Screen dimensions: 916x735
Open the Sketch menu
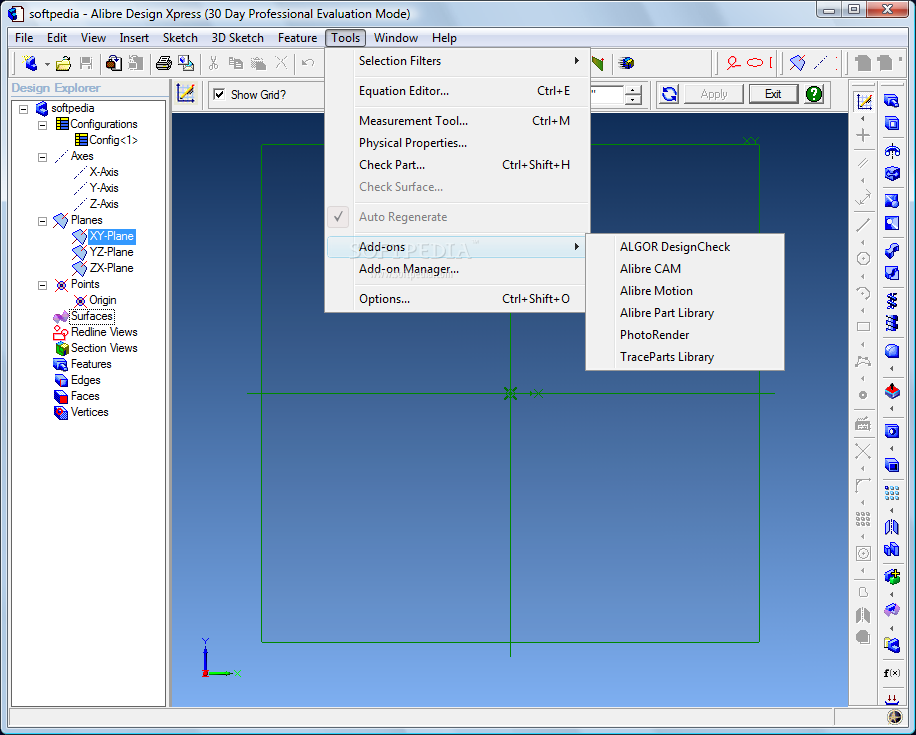180,38
